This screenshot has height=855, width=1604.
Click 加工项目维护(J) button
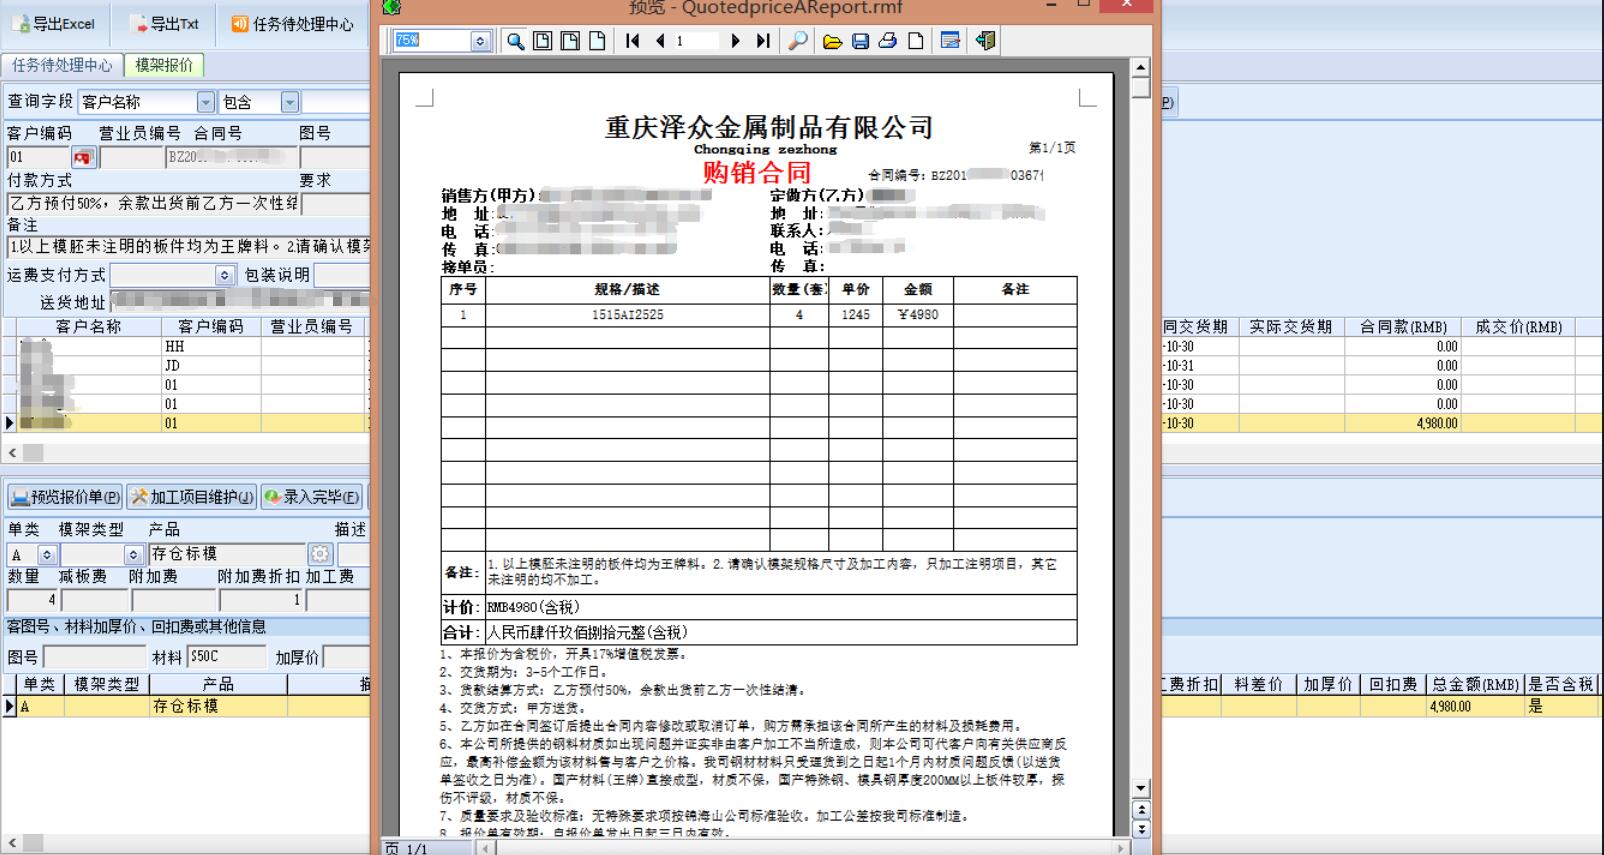pos(192,497)
